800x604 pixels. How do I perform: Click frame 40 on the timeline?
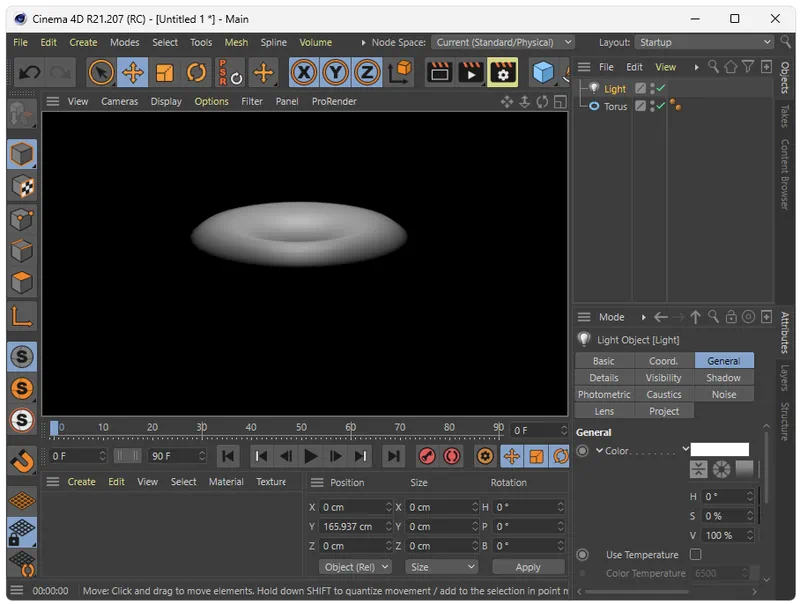tap(251, 428)
